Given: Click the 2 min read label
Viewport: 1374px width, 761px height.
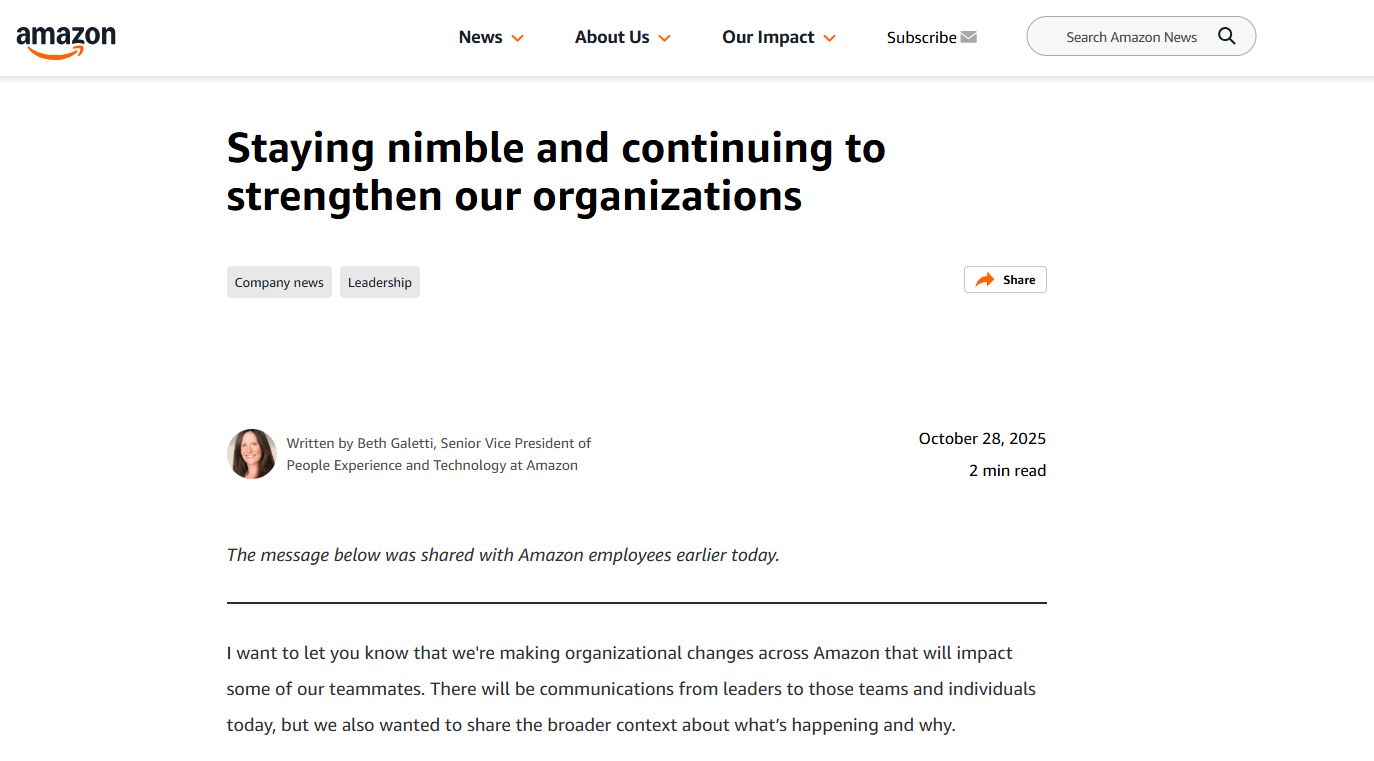Looking at the screenshot, I should pyautogui.click(x=1007, y=470).
